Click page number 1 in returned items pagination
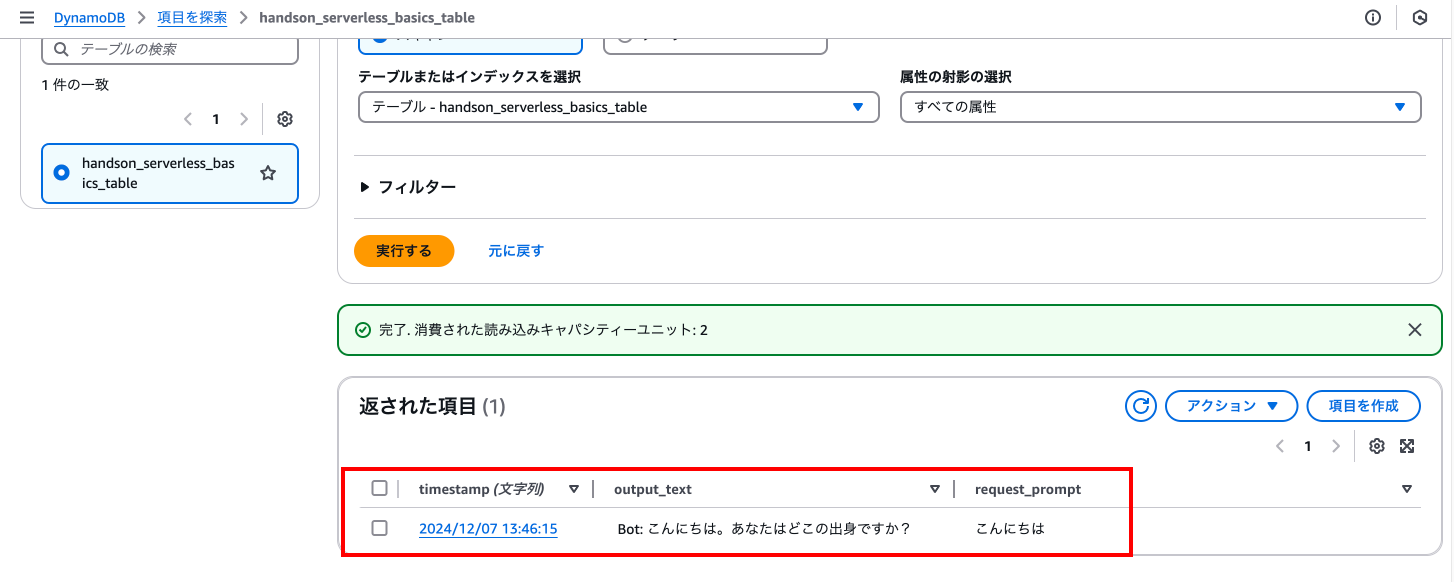 pos(1307,446)
